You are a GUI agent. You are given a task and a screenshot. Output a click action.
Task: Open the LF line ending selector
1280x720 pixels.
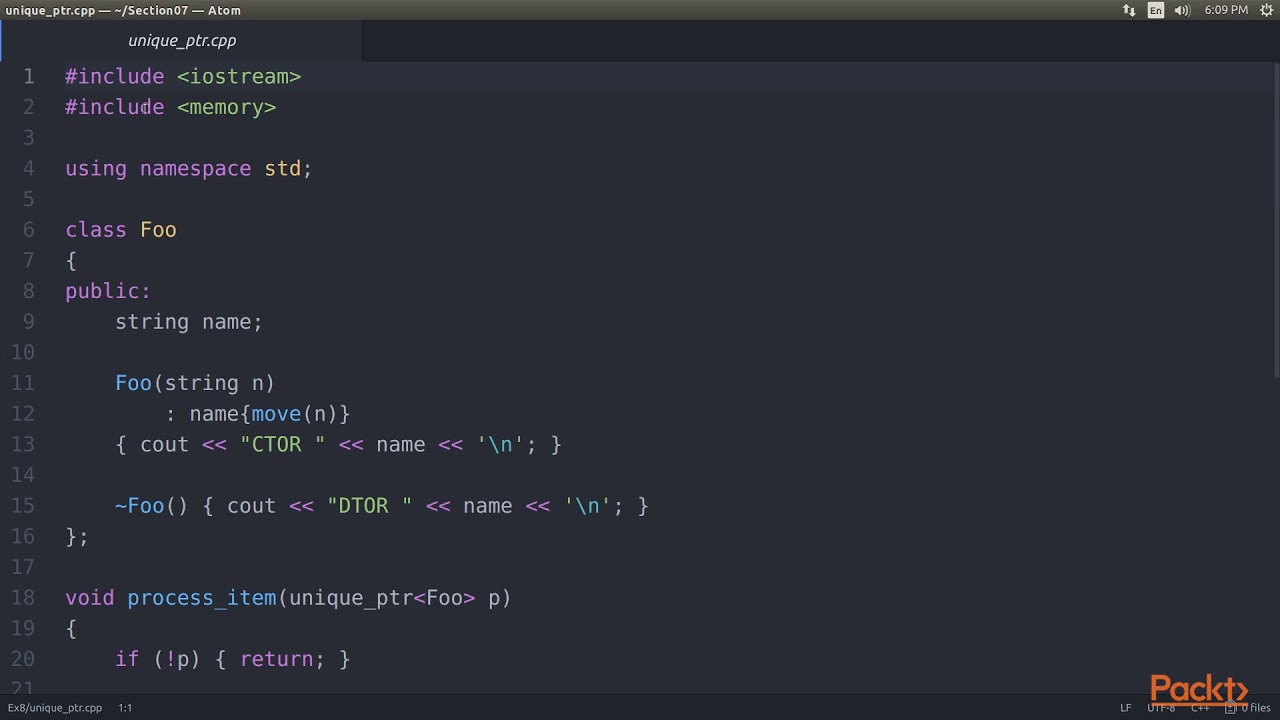1125,708
